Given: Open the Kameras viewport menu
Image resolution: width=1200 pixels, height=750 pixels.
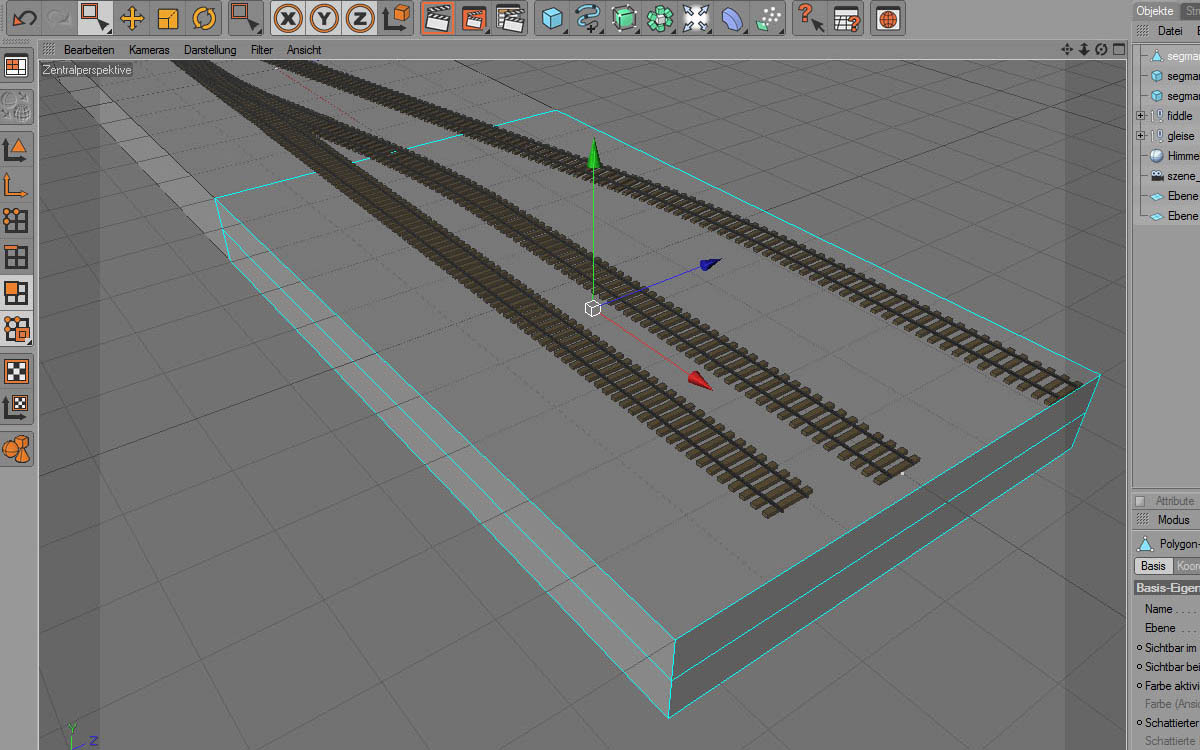Looking at the screenshot, I should 149,49.
